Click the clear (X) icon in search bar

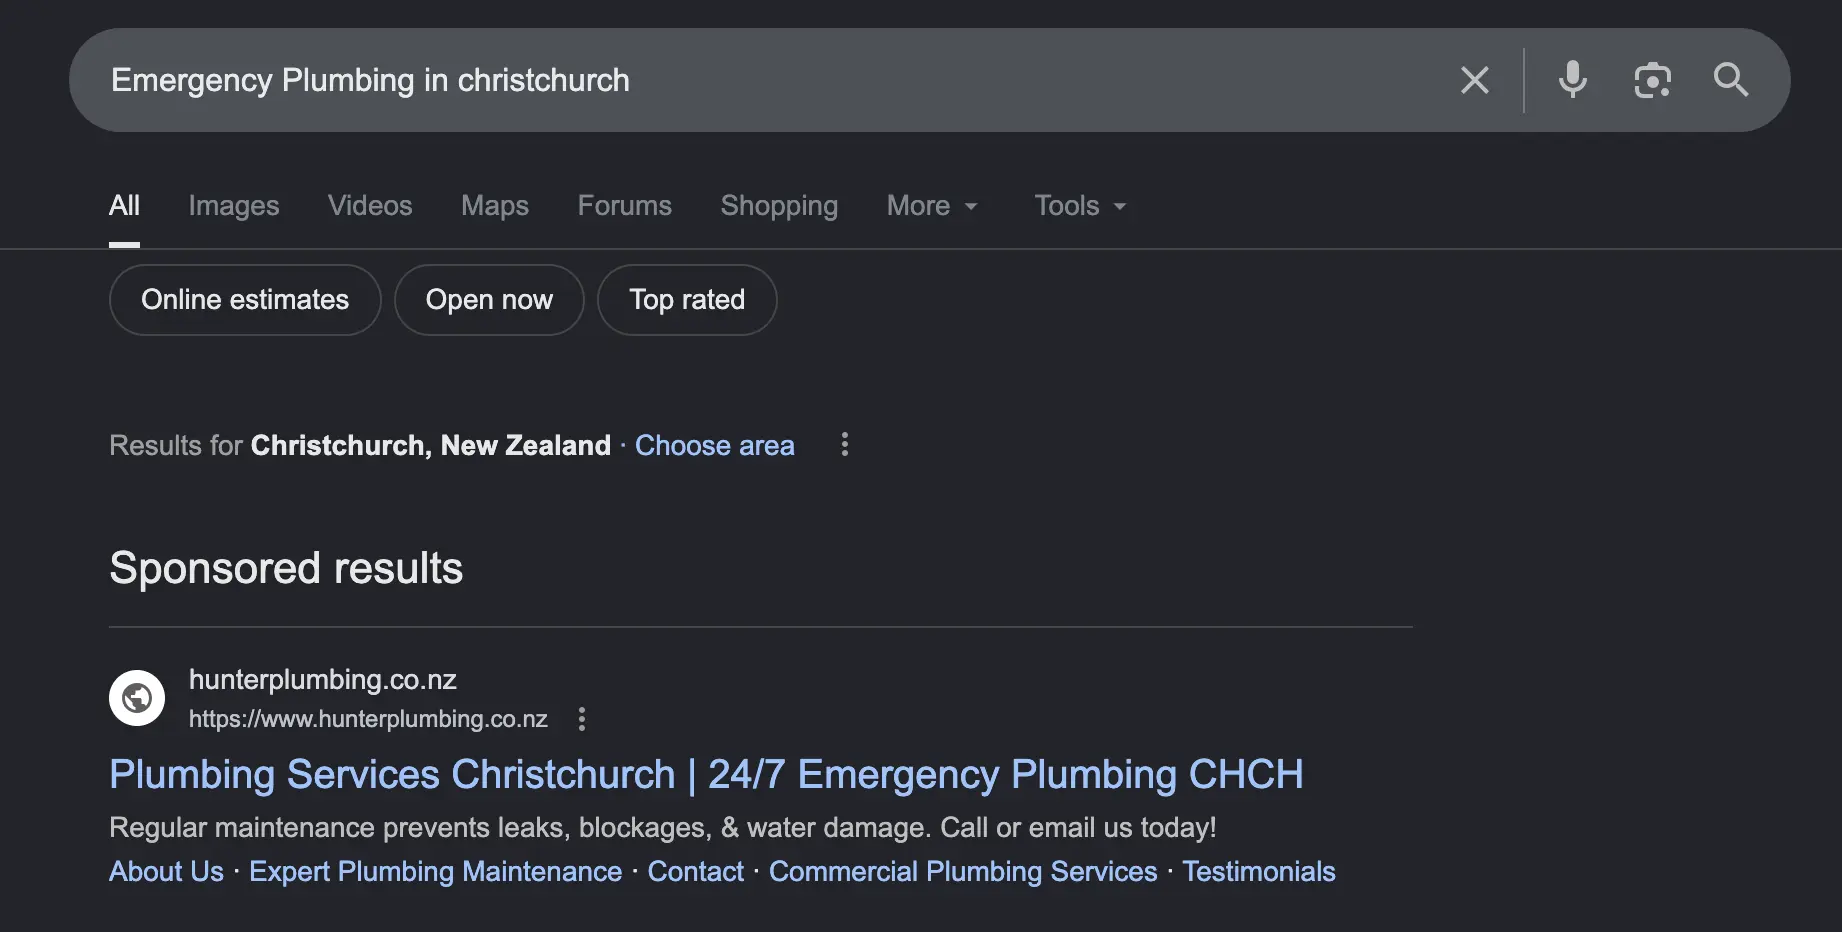point(1475,80)
